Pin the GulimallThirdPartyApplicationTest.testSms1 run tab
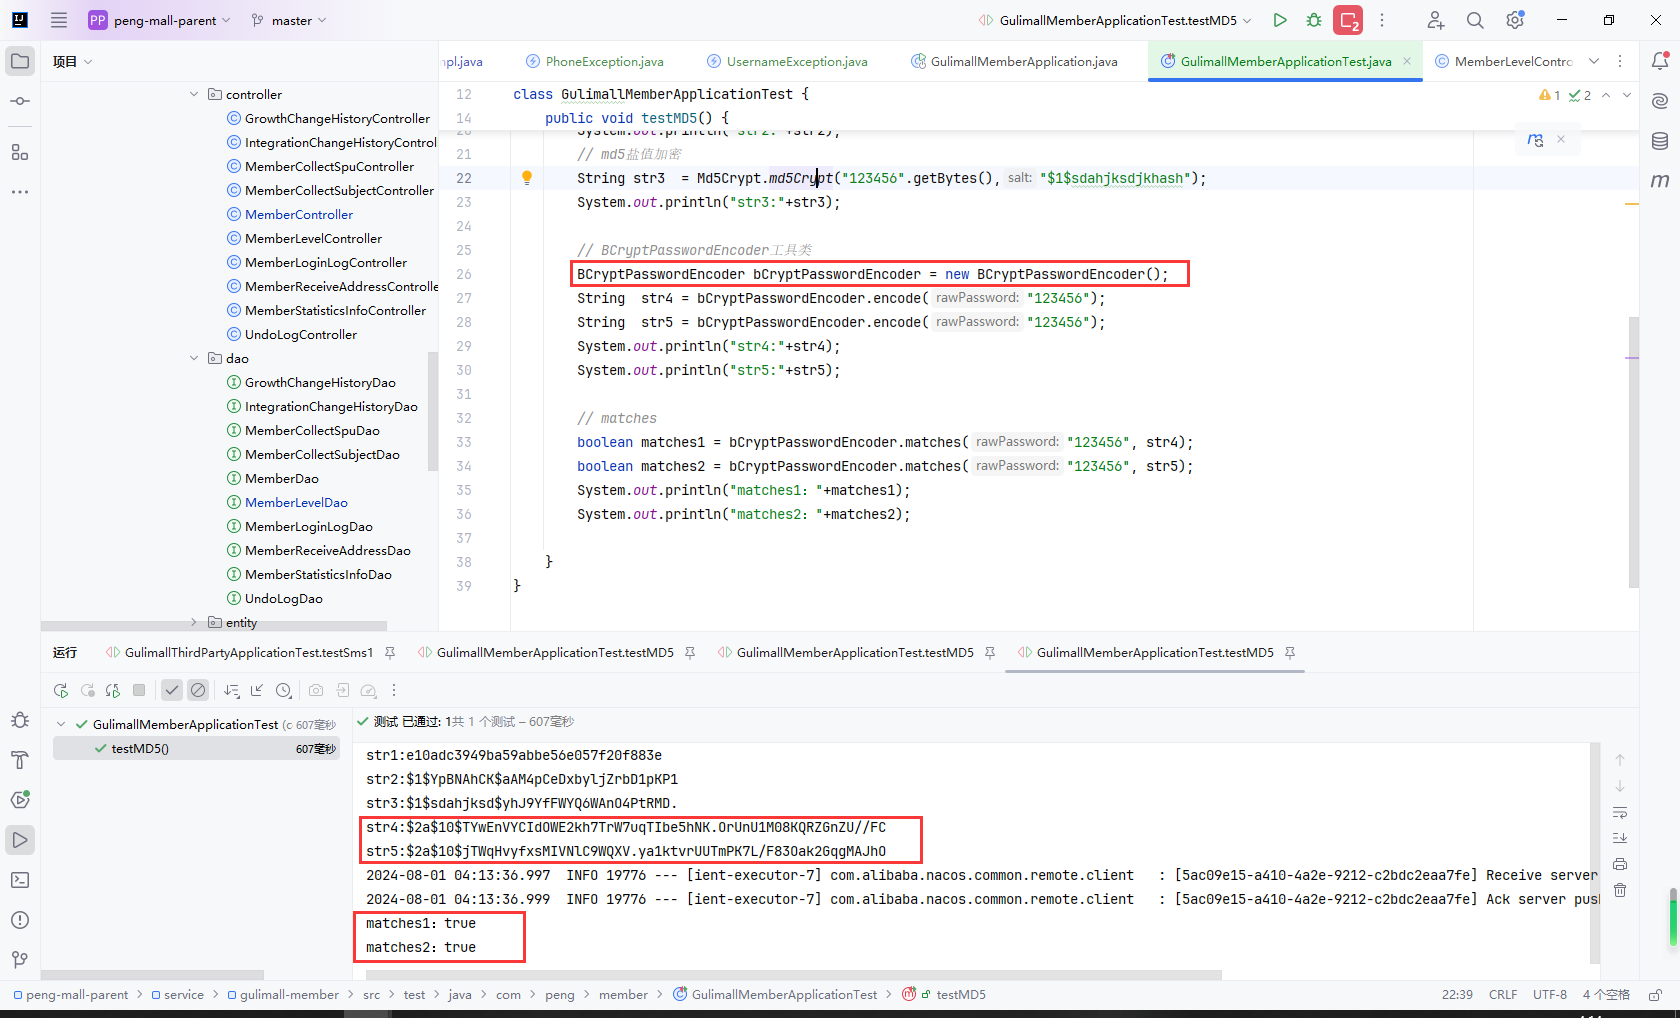Screen dimensions: 1680x1018 (390, 653)
